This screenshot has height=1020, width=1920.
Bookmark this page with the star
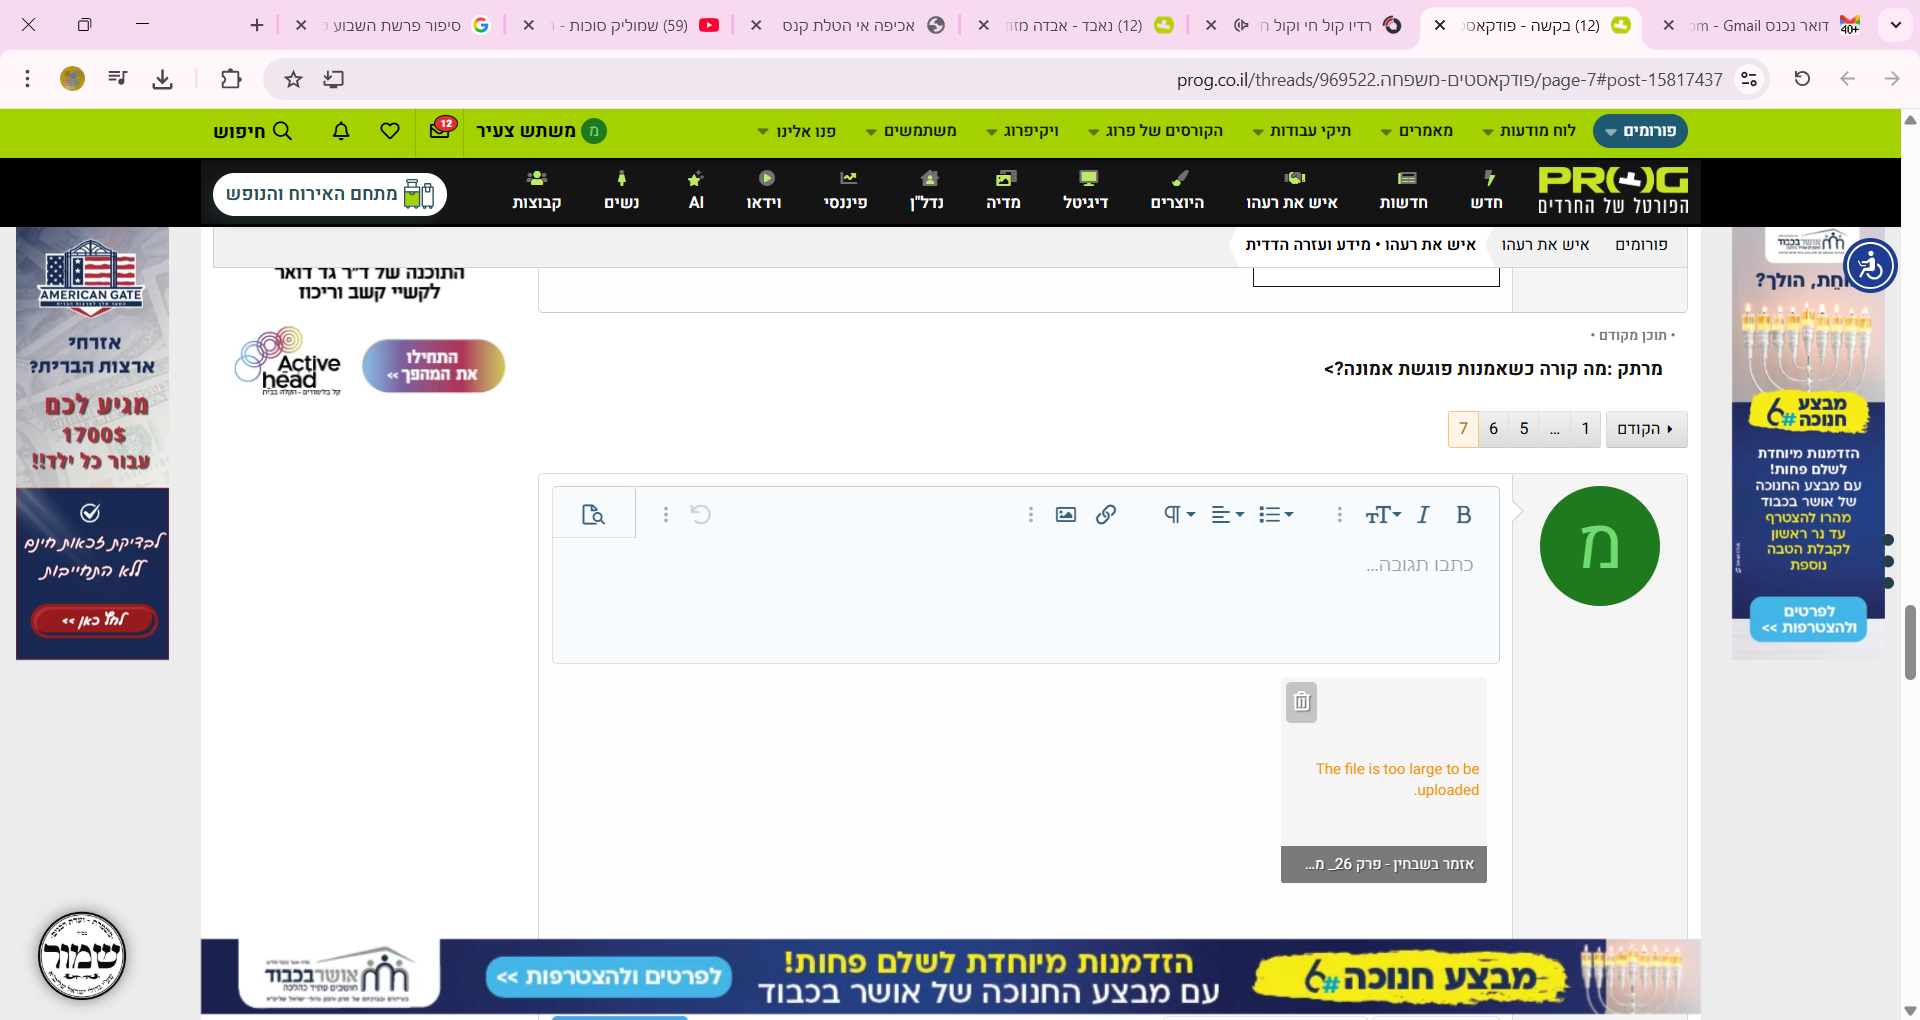click(x=293, y=79)
